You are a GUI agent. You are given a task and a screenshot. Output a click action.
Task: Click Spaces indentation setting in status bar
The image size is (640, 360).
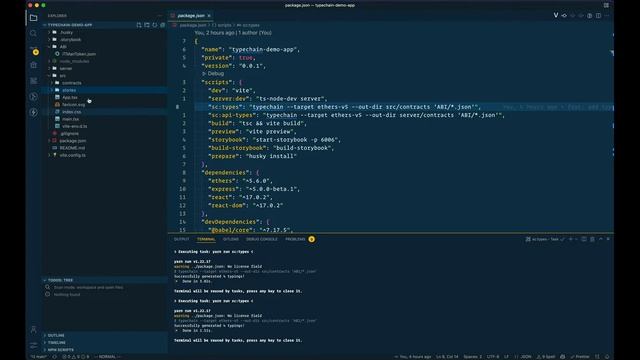coord(473,357)
